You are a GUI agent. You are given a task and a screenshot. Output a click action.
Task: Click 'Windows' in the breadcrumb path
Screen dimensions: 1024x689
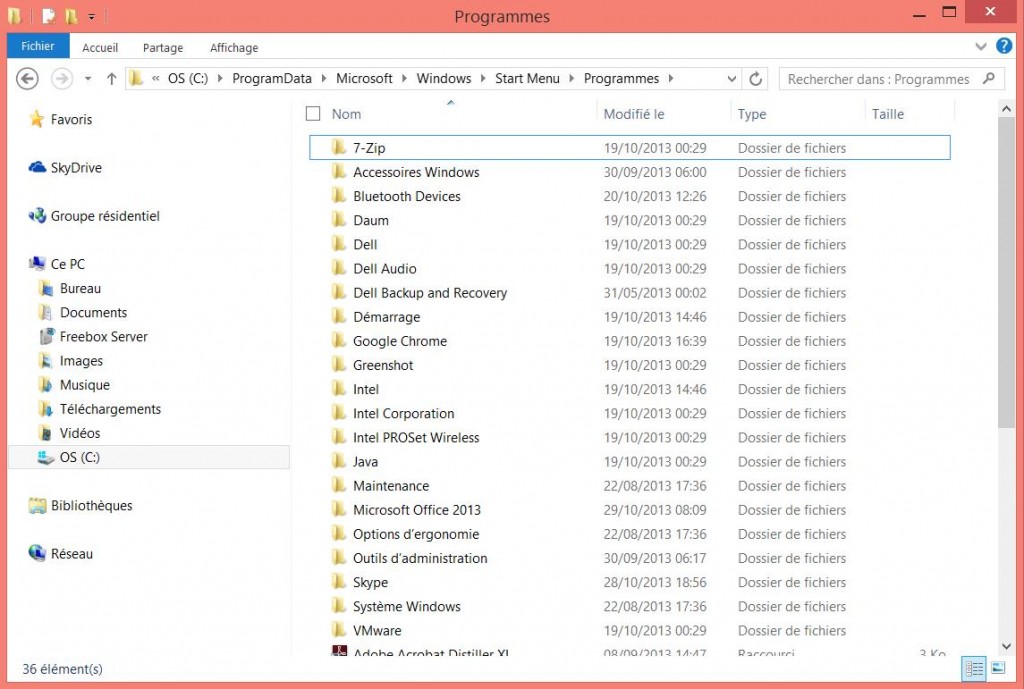click(x=444, y=78)
